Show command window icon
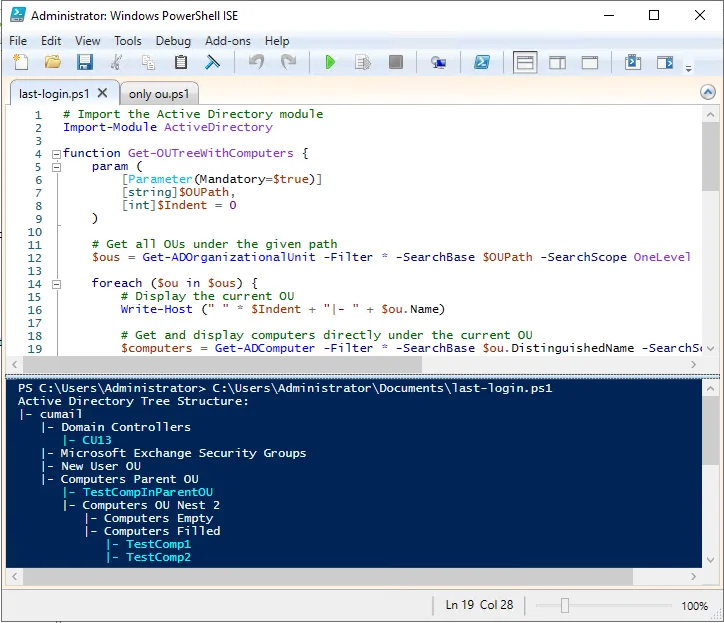 [633, 62]
